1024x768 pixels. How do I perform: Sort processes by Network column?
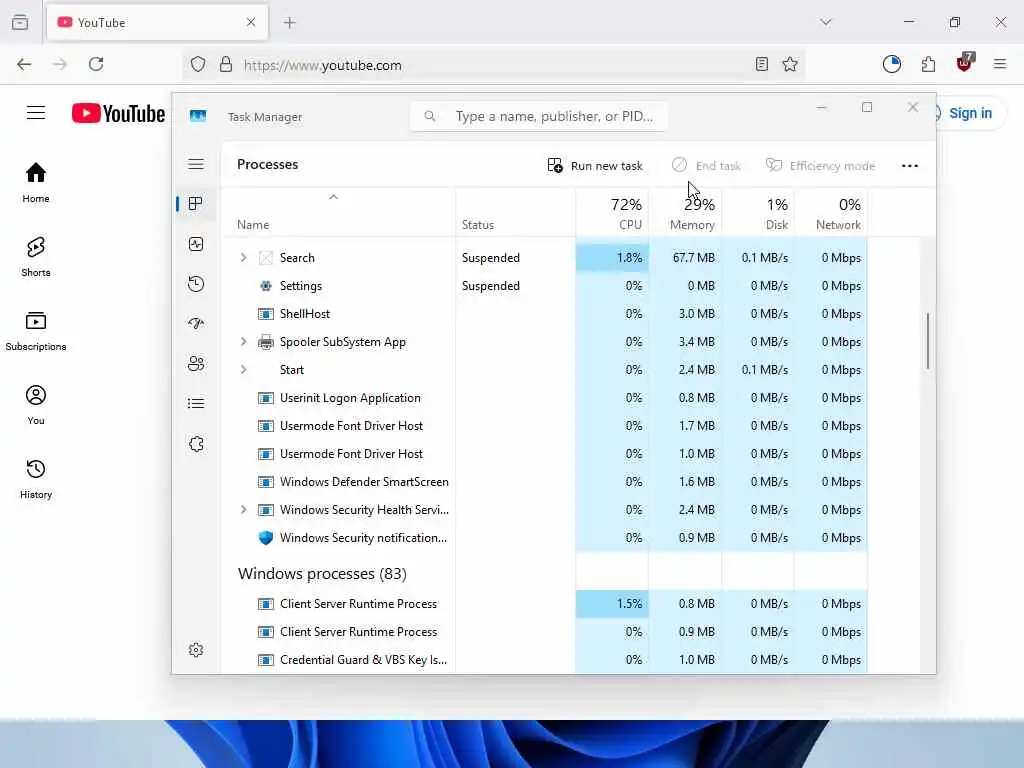pos(831,213)
